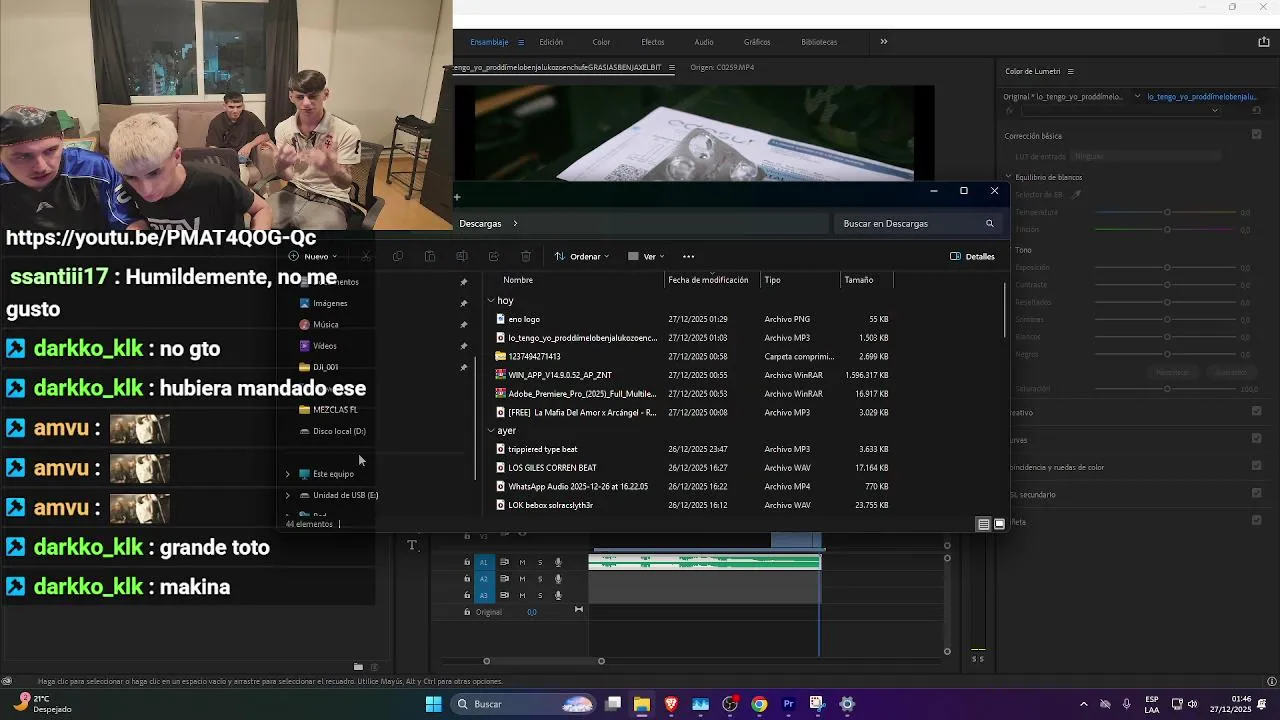Toggle color wheels section checkbox
The width and height of the screenshot is (1280, 720).
[x=1257, y=466]
